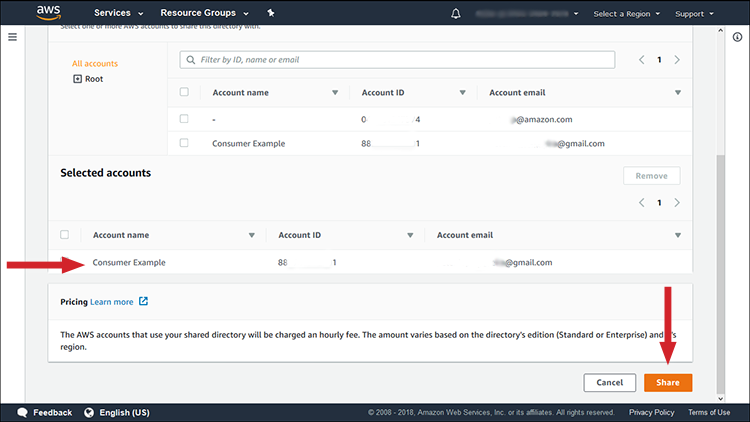Sort accounts table by Account email arrow

(678, 93)
